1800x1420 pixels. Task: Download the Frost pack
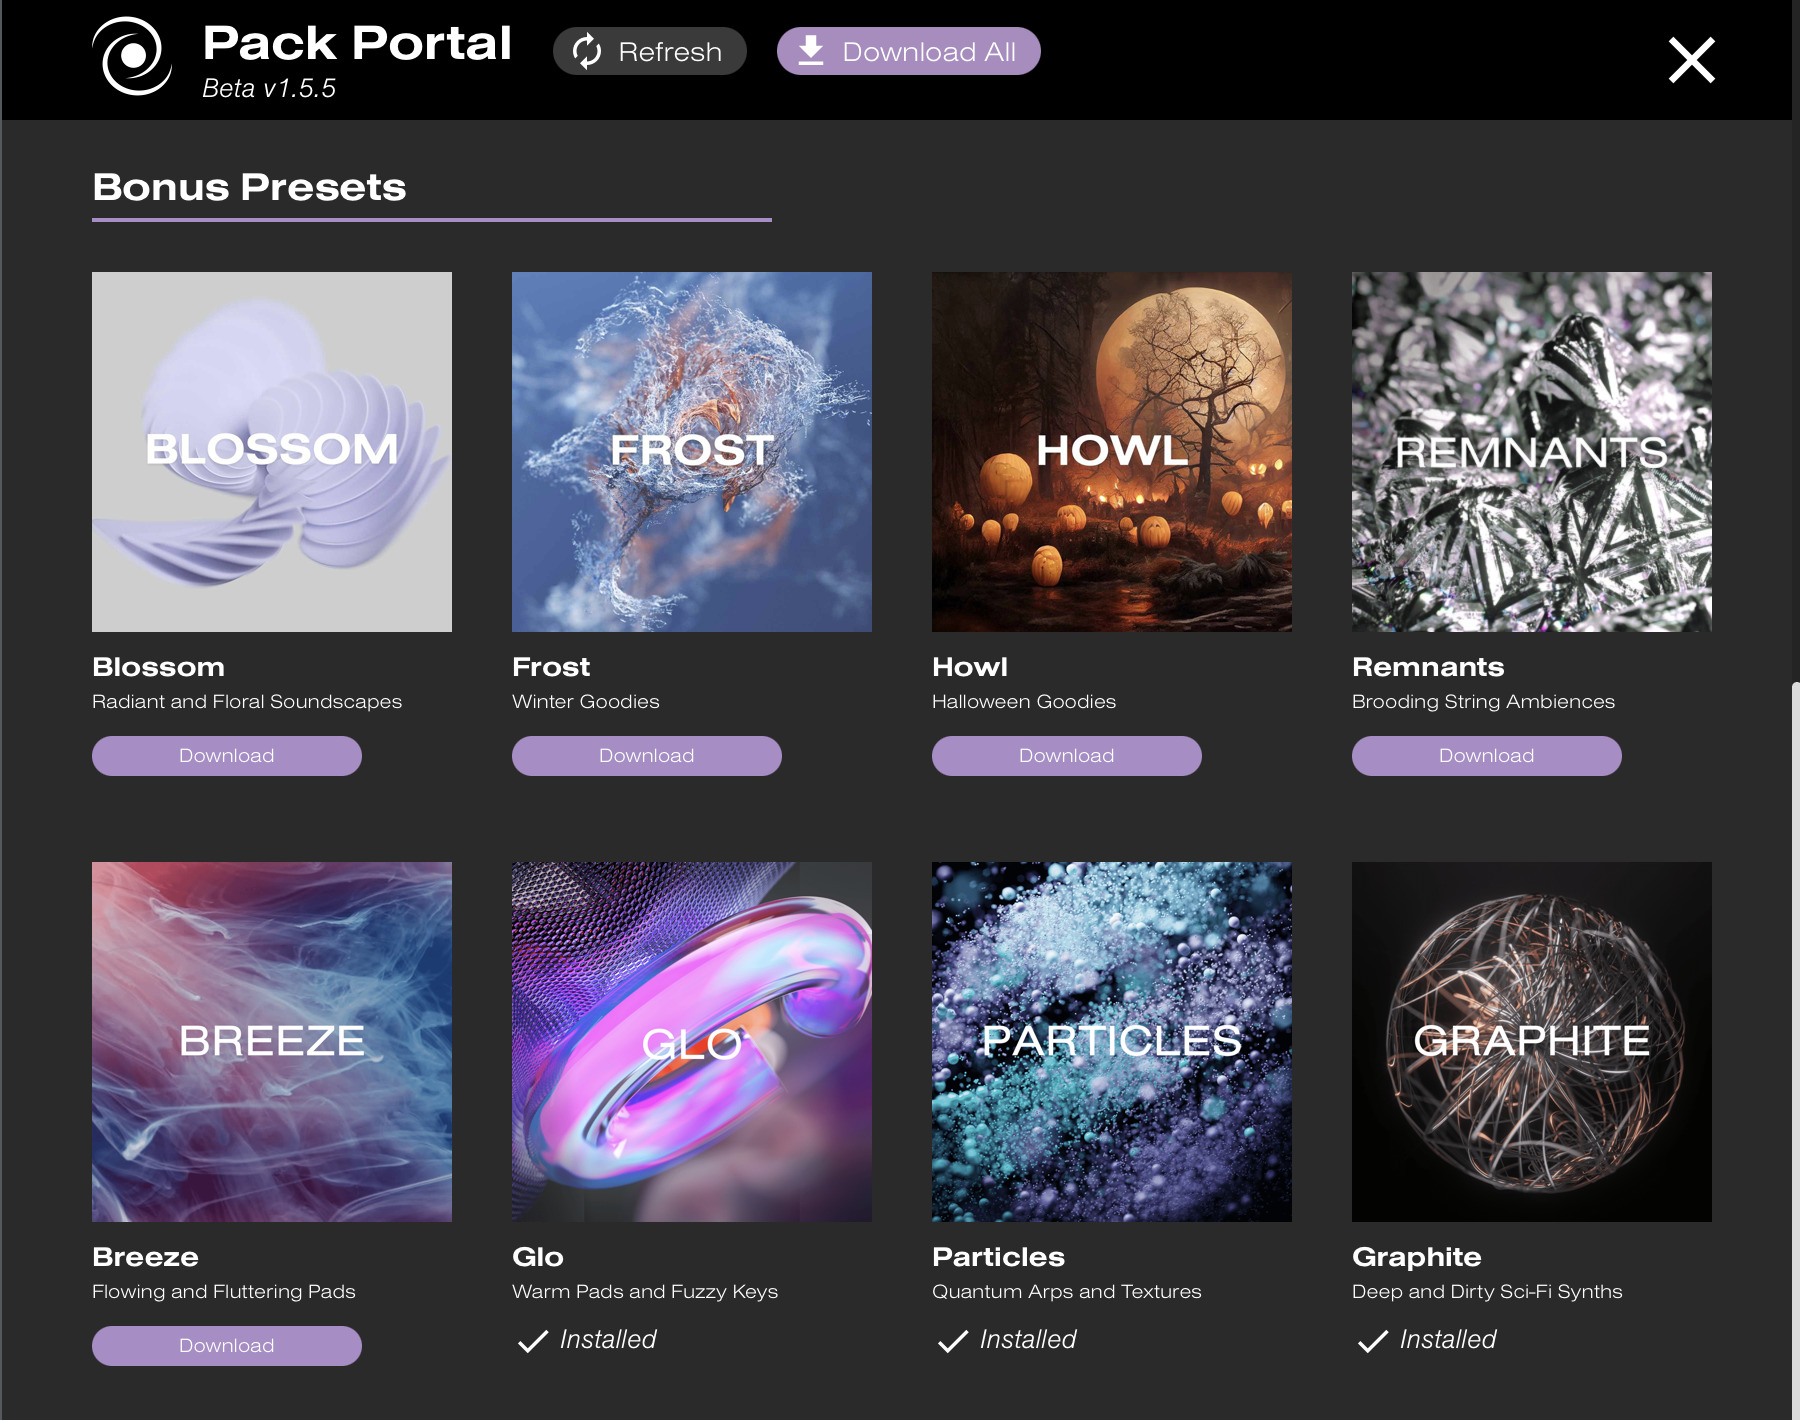pyautogui.click(x=647, y=756)
